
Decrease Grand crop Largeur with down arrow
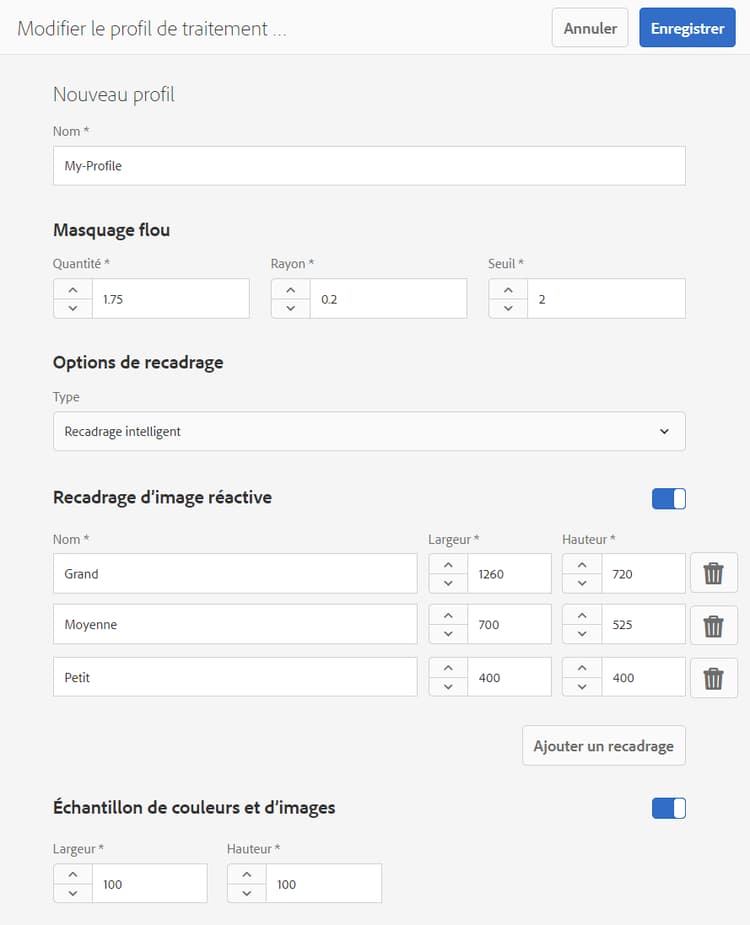[x=448, y=583]
